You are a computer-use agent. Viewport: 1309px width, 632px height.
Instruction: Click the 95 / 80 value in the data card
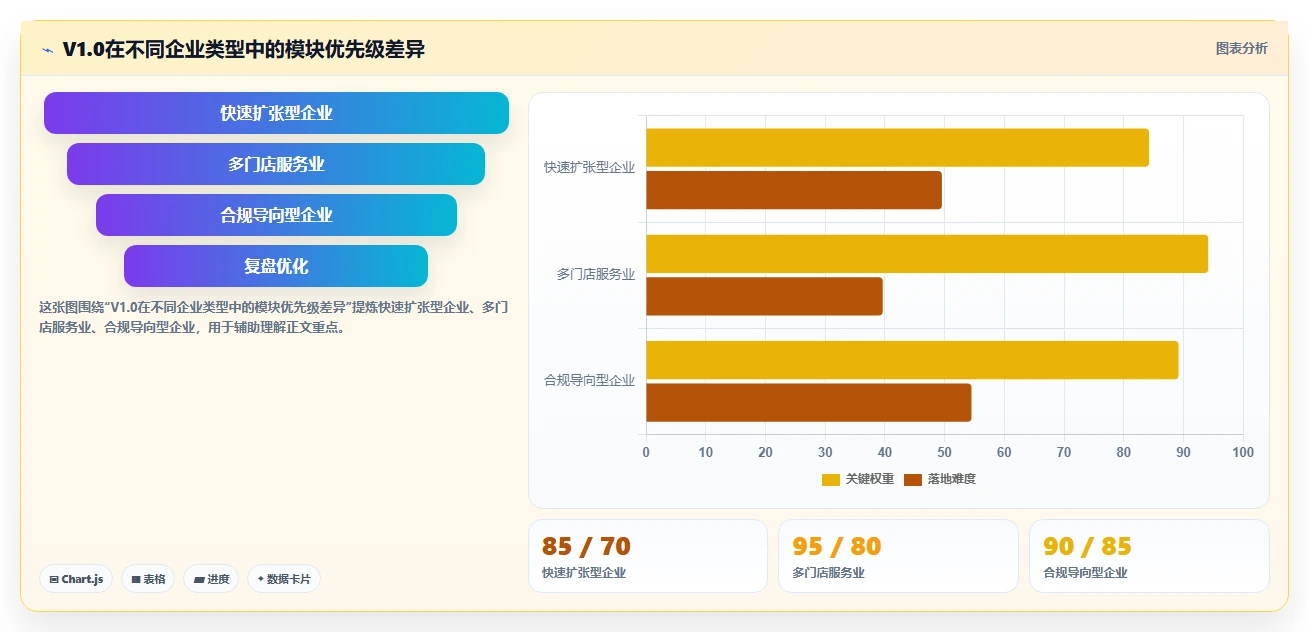tap(837, 547)
